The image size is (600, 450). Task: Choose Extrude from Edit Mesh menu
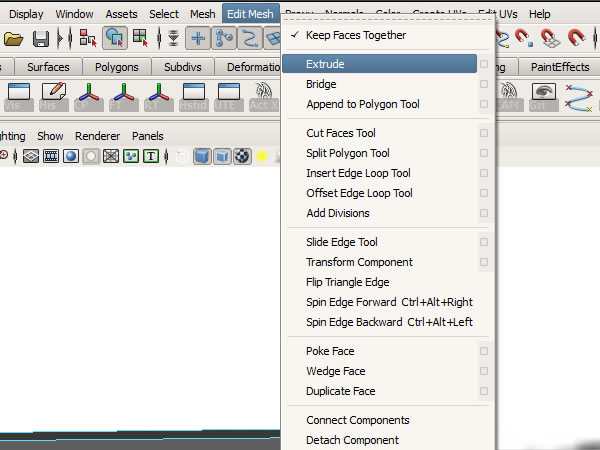[379, 64]
